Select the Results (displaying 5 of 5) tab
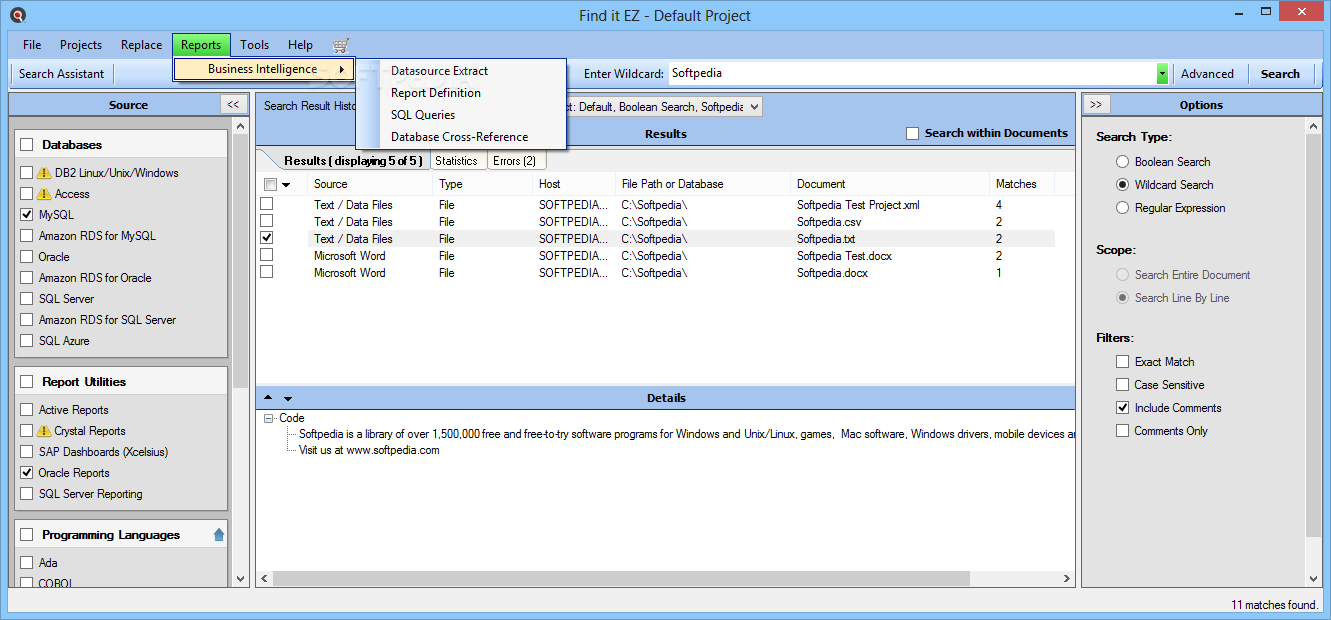The height and width of the screenshot is (620, 1331). (353, 161)
